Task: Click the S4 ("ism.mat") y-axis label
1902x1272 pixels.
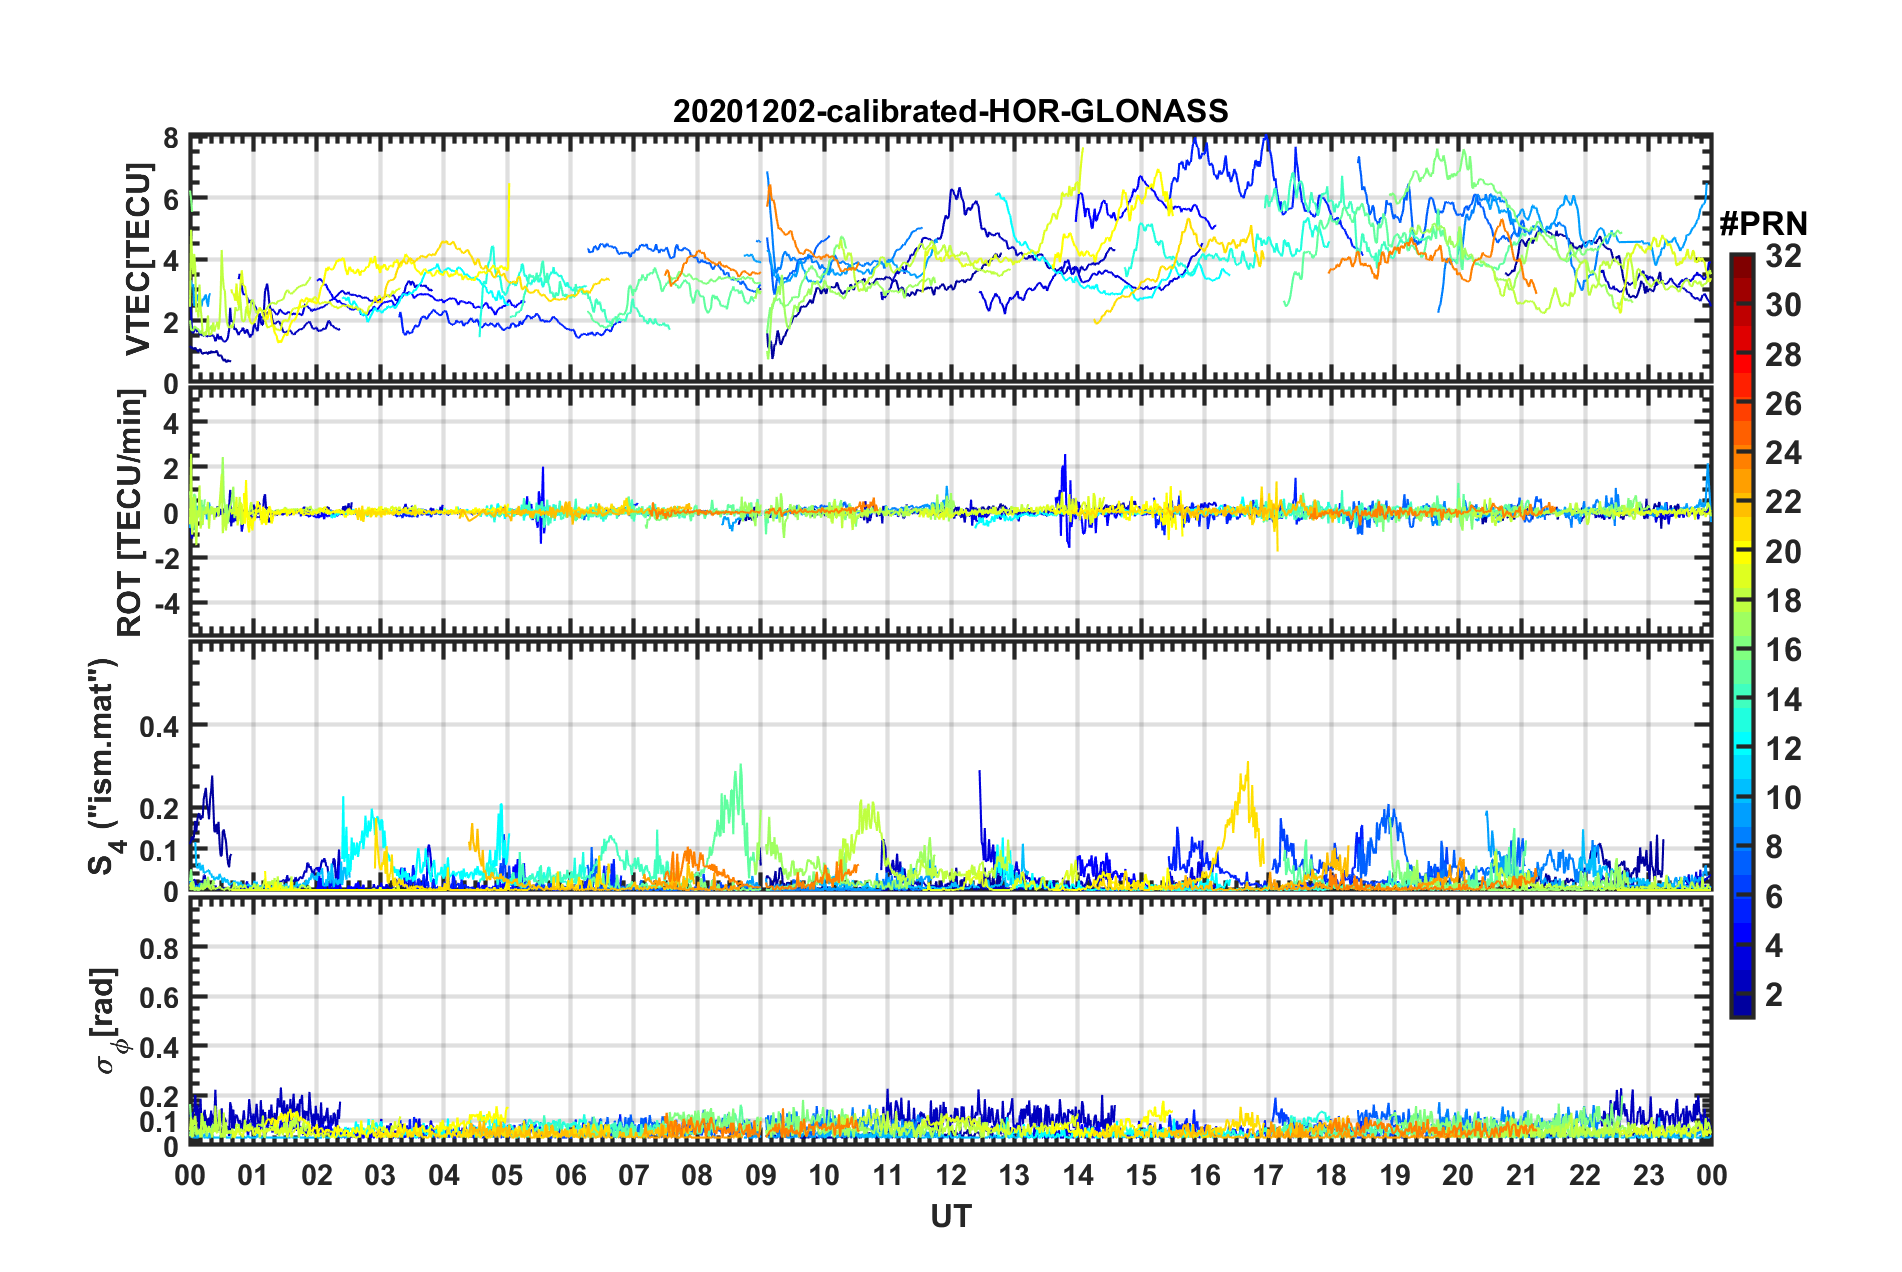Action: [x=104, y=767]
